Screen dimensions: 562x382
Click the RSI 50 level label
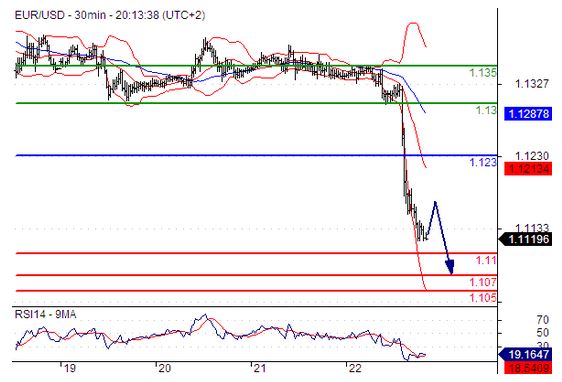[x=543, y=333]
